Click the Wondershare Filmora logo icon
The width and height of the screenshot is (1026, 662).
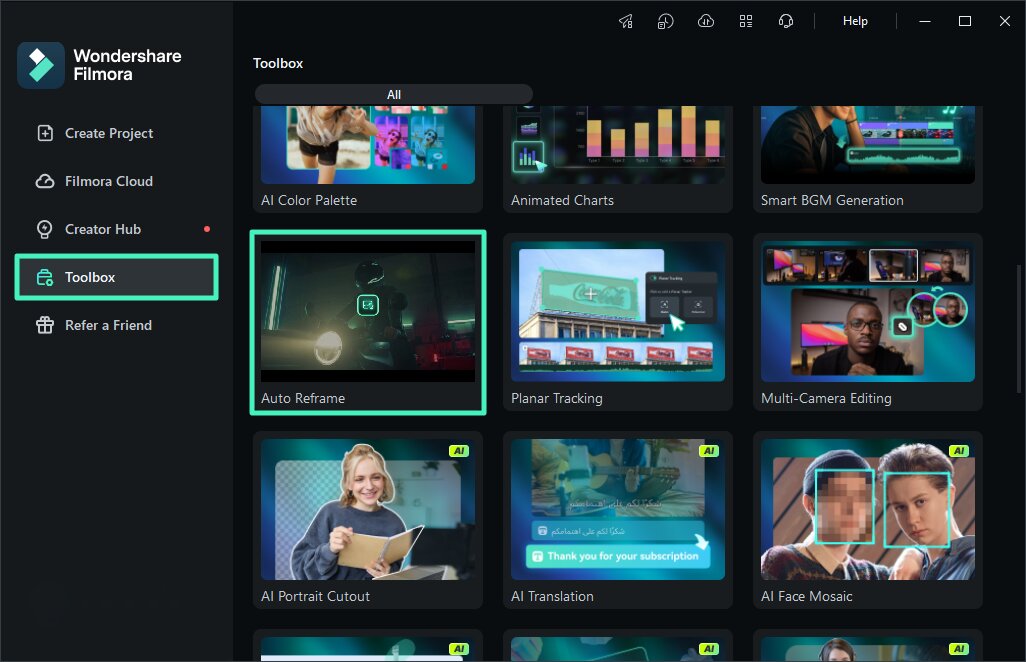click(41, 65)
